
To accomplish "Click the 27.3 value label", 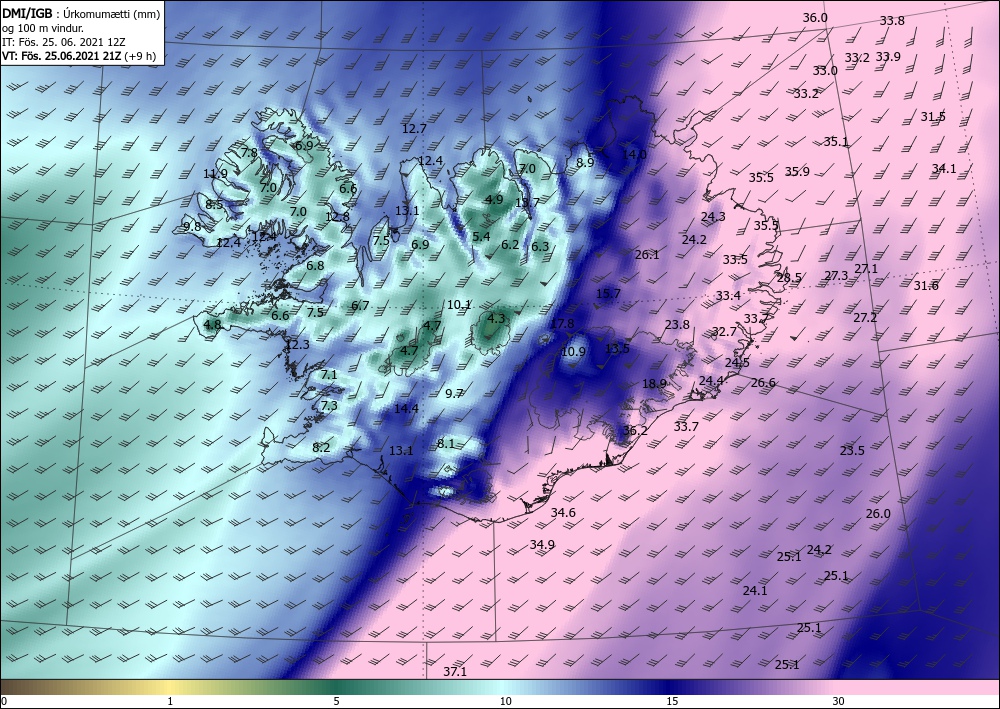I will pos(835,275).
